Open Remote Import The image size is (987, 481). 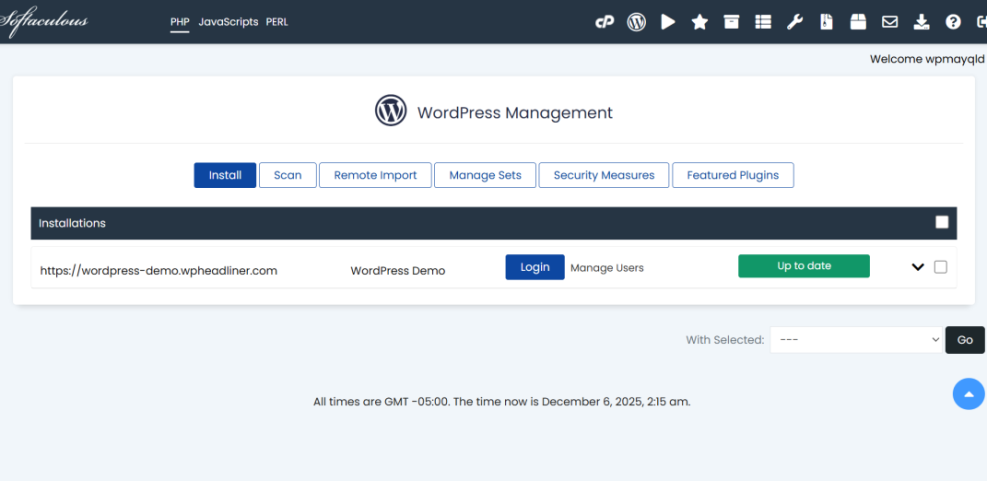[x=375, y=175]
